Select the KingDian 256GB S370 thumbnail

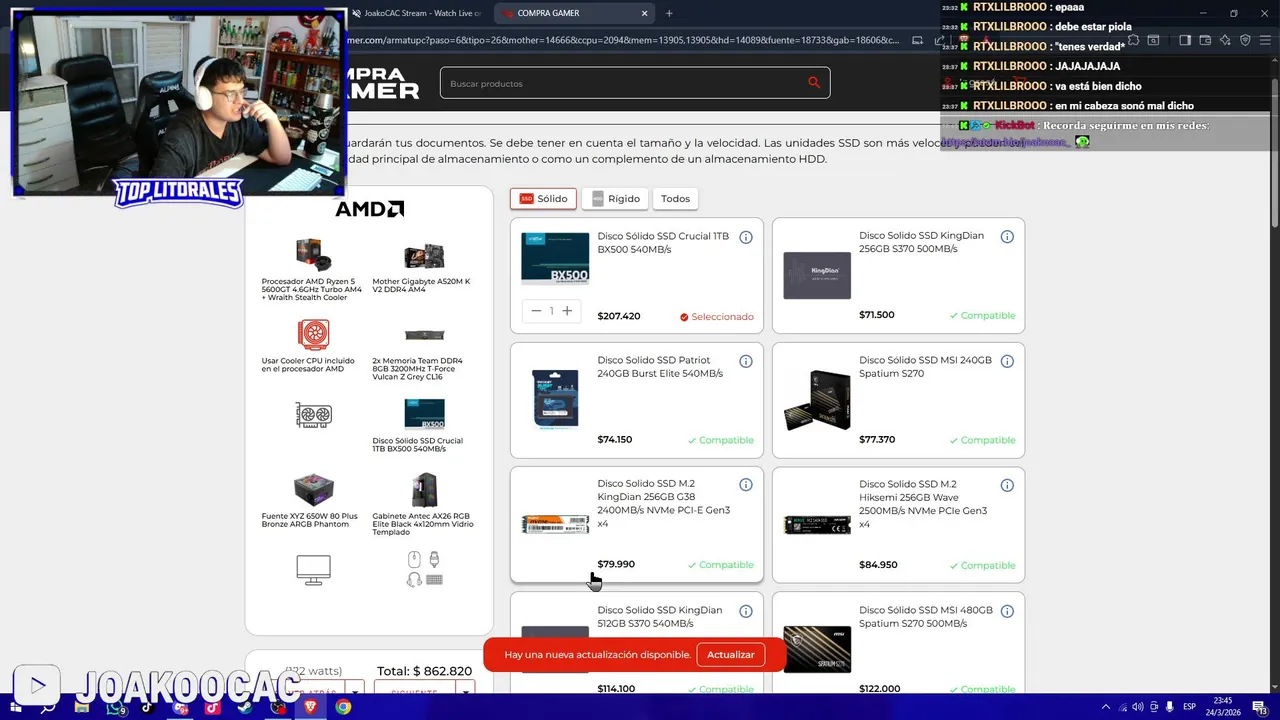point(817,276)
